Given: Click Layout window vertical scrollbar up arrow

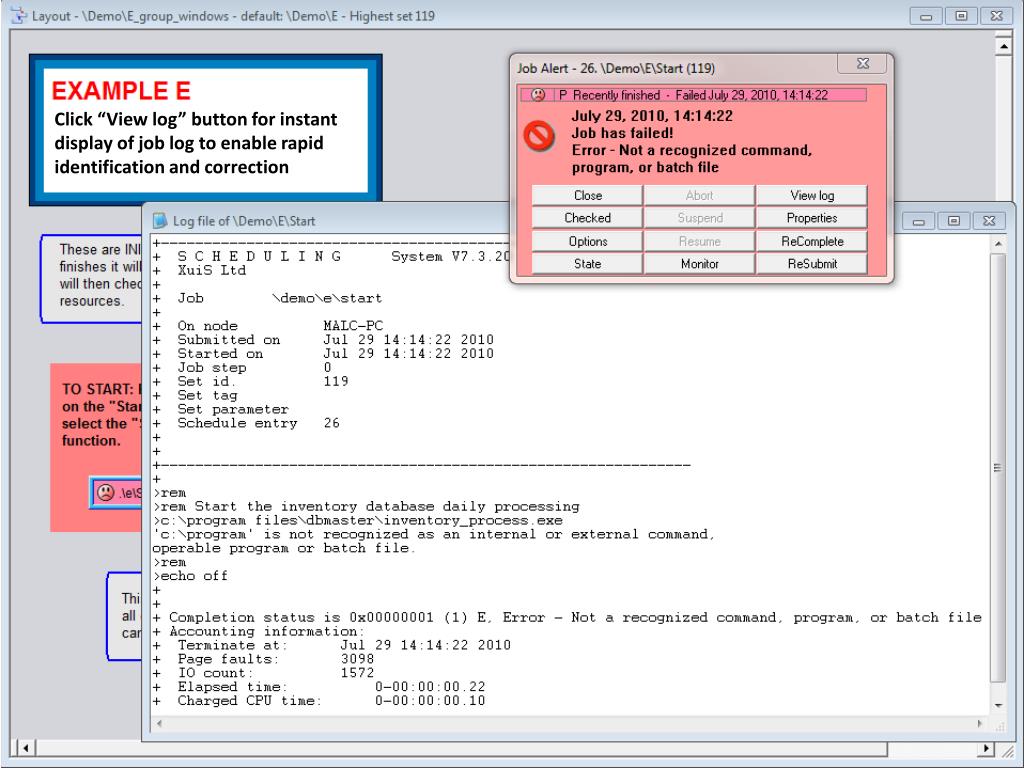Looking at the screenshot, I should click(x=1003, y=44).
